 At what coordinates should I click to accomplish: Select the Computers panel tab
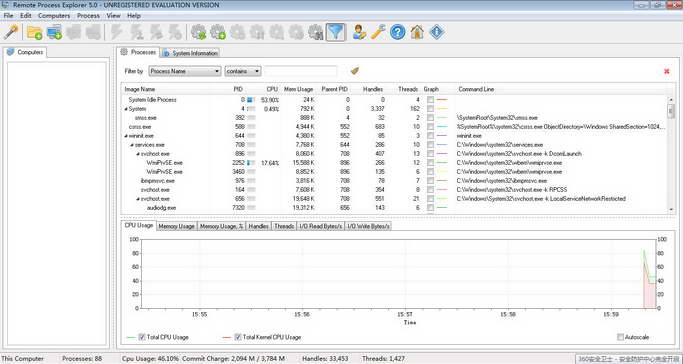coord(25,52)
